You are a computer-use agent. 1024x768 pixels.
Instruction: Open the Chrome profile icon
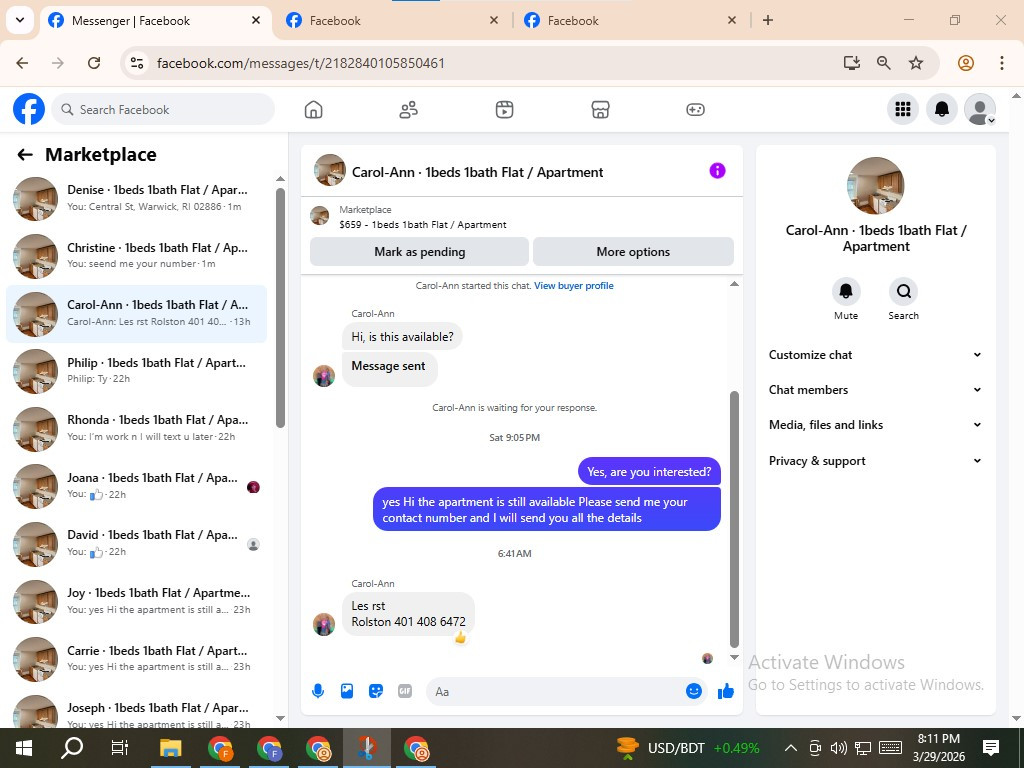[x=966, y=63]
